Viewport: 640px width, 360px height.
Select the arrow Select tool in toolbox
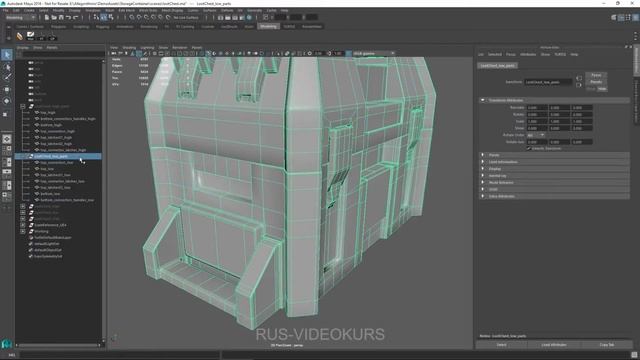(7, 55)
